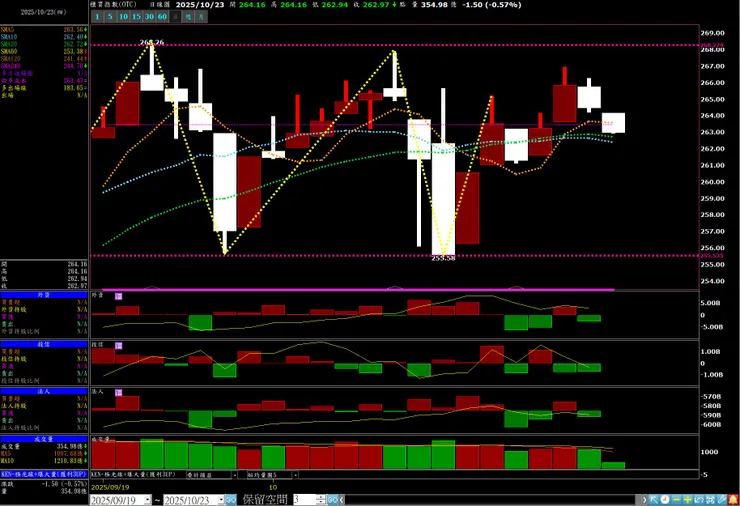The height and width of the screenshot is (506, 740).
Task: Click the KEN strategy label below volume chart
Action: (x=135, y=474)
